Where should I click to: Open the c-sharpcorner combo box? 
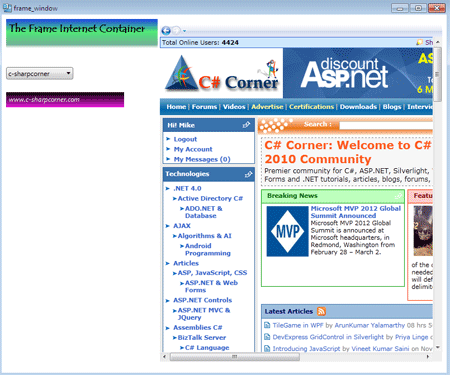coord(40,73)
